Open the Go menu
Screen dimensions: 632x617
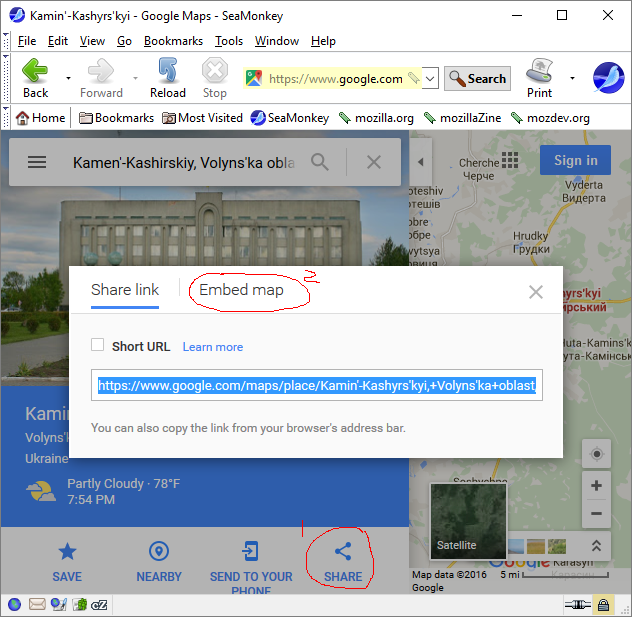click(124, 41)
